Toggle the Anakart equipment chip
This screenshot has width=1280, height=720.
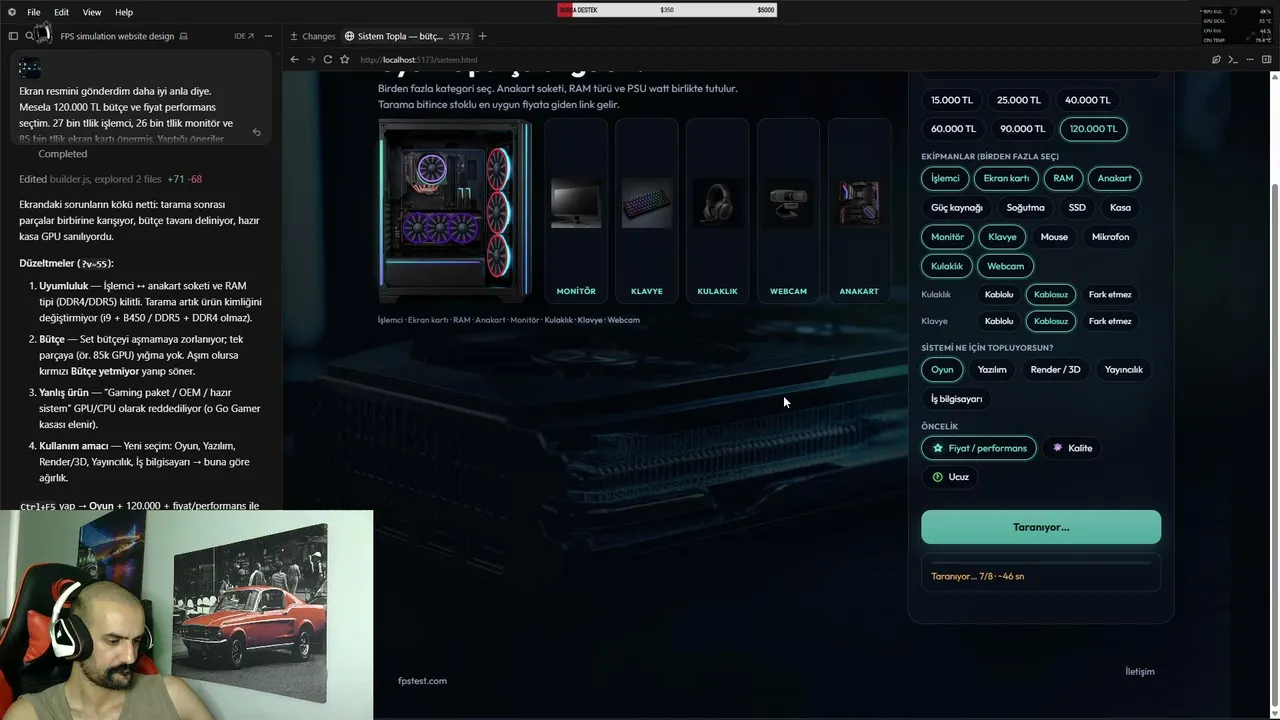1114,178
